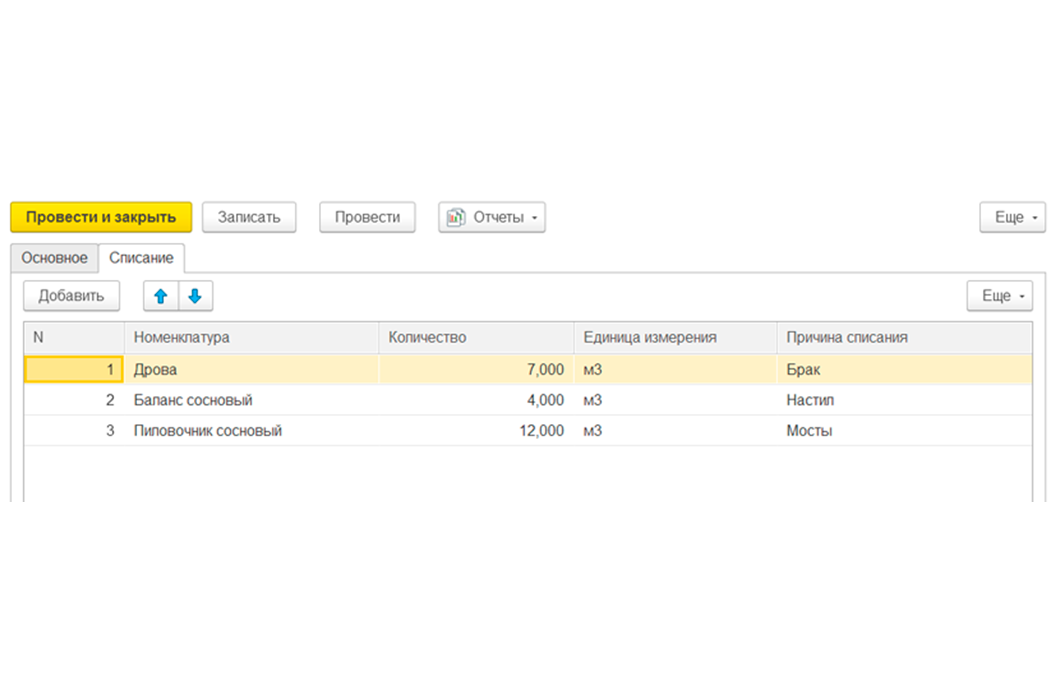
Task: Open the top Еще menu beside Отчеты
Action: [1012, 217]
